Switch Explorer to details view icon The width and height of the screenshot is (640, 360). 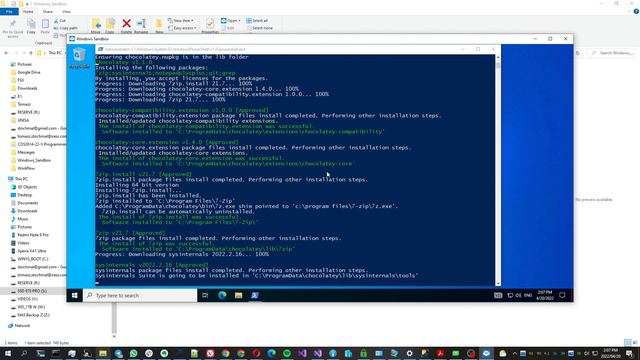click(627, 342)
